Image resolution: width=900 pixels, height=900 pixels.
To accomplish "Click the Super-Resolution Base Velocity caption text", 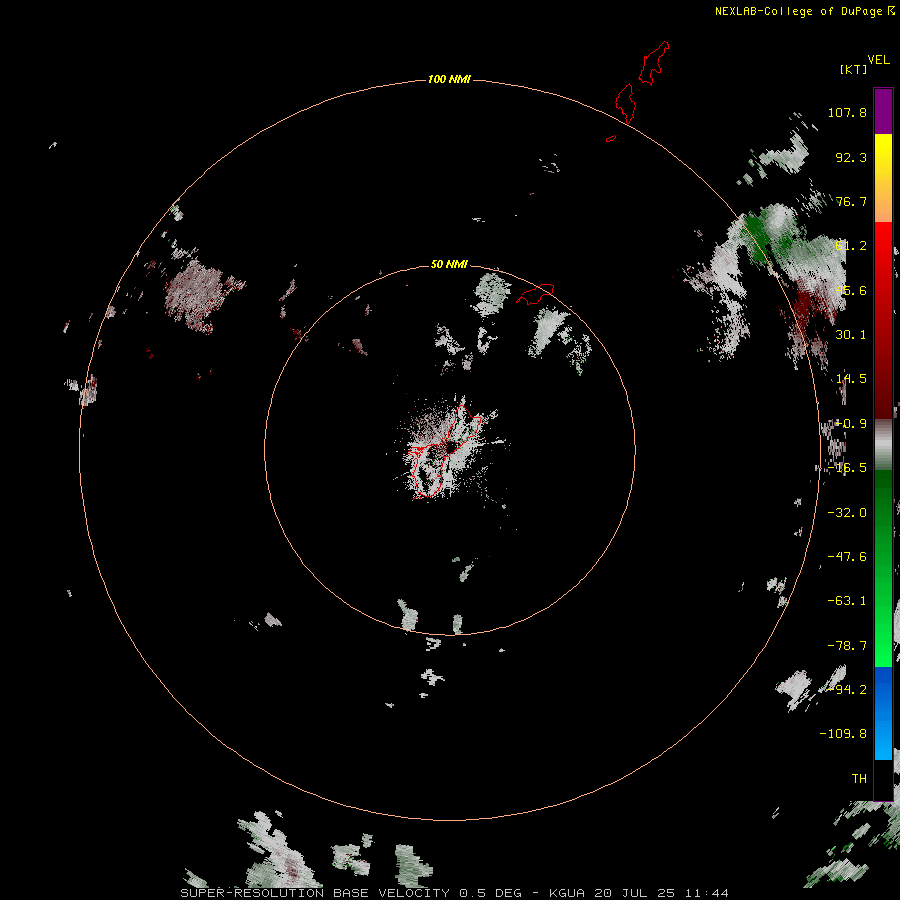I will (x=454, y=893).
